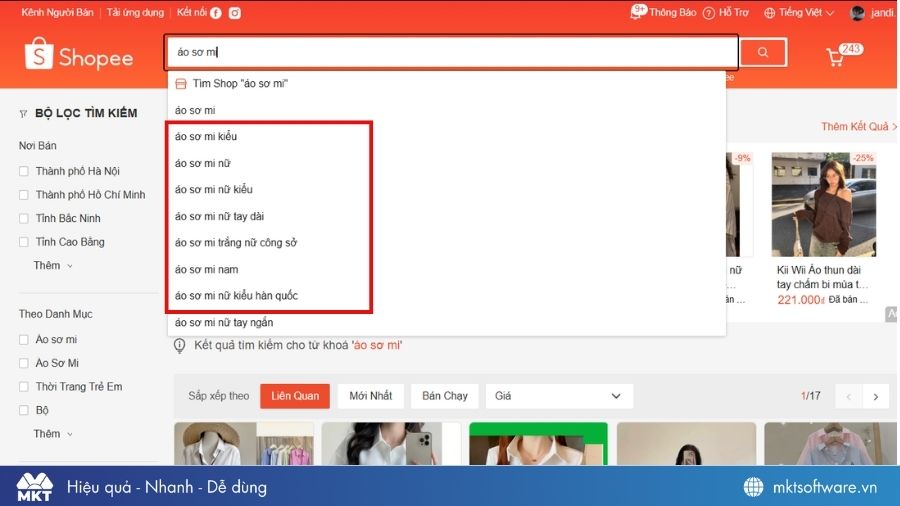The height and width of the screenshot is (506, 900).
Task: Check Thành phố Hồ Chí Minh filter
Action: [24, 195]
